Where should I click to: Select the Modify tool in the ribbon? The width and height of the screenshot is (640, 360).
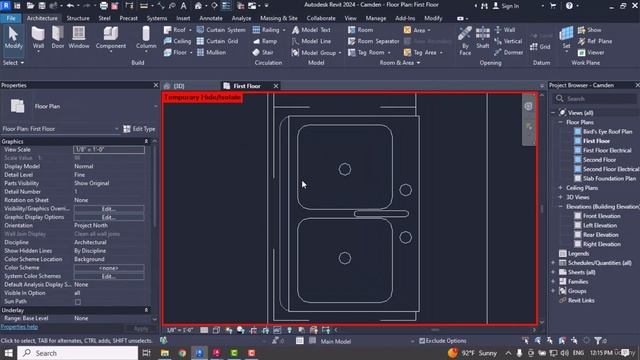tap(13, 38)
